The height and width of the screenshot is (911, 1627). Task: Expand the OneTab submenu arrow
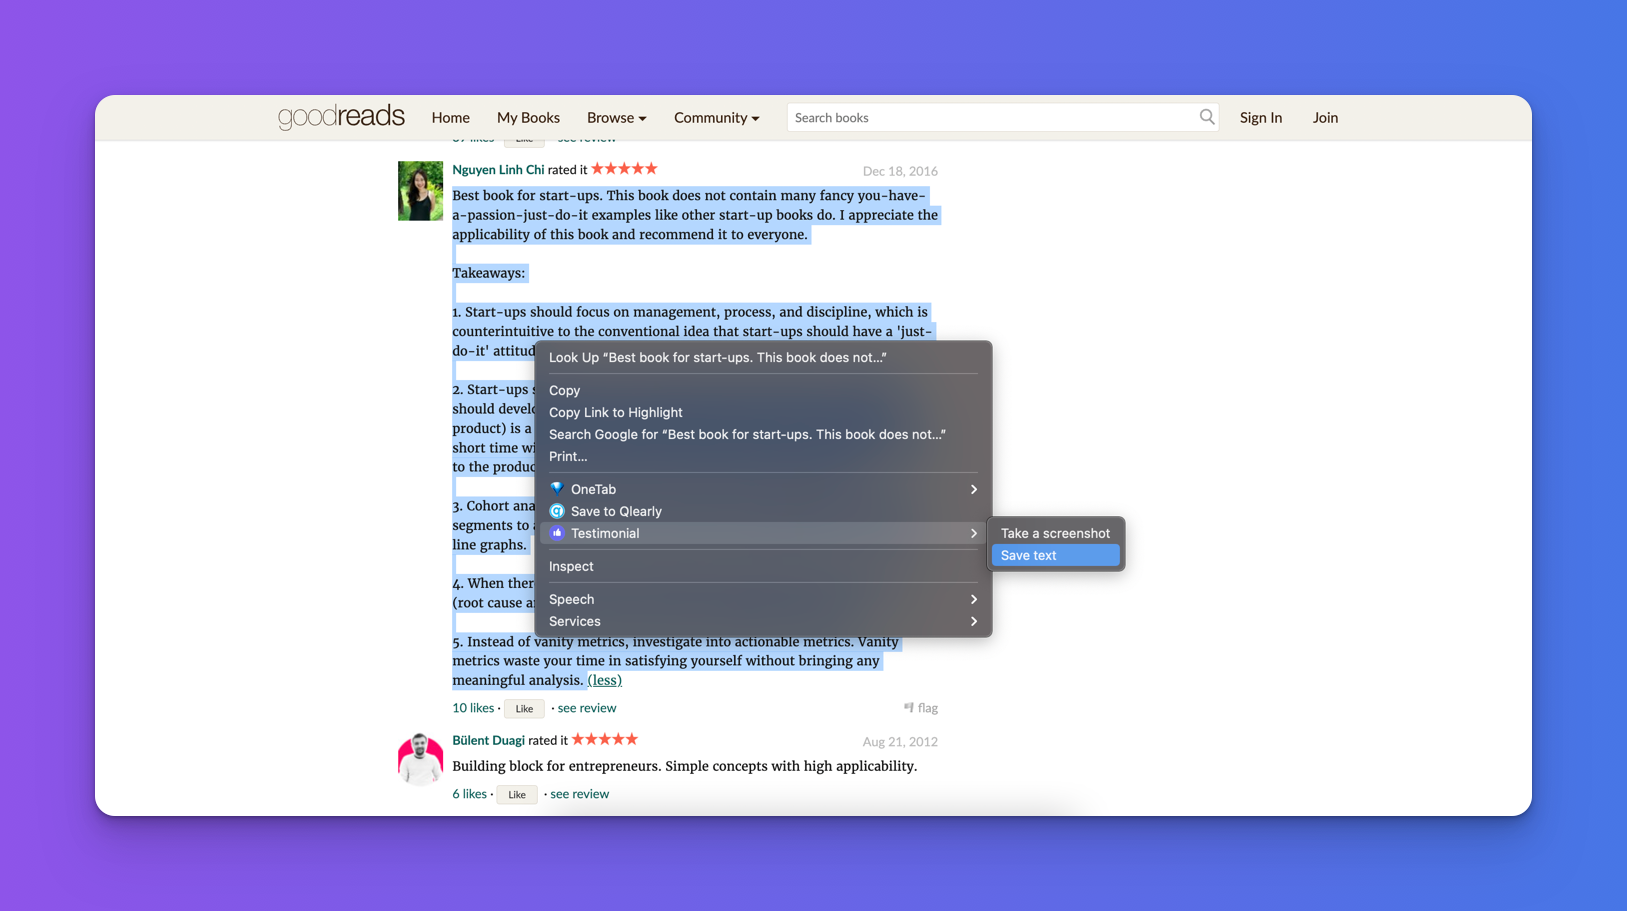(x=972, y=489)
